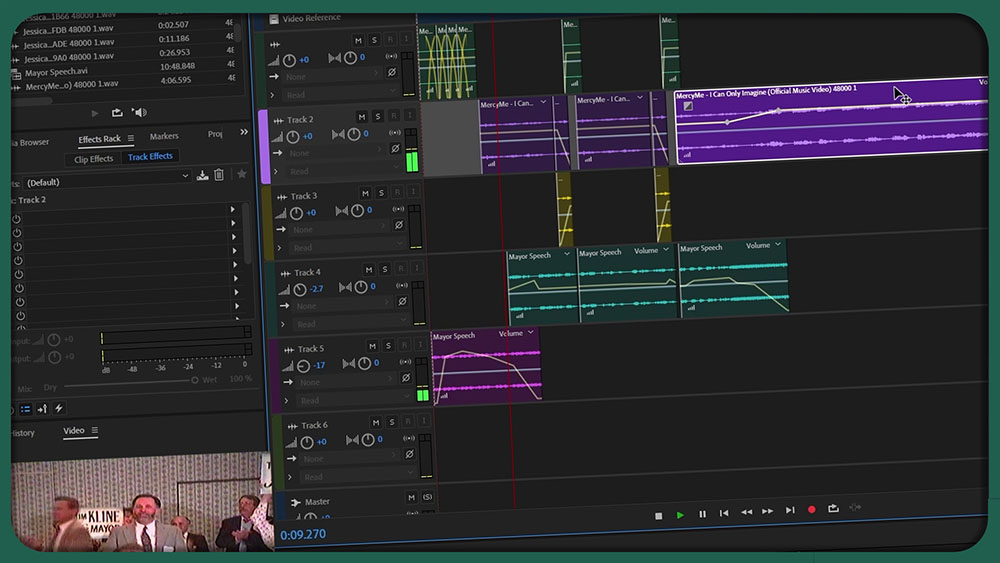Screen dimensions: 1000x563
Task: Move playhead to next marker
Action: 790,510
